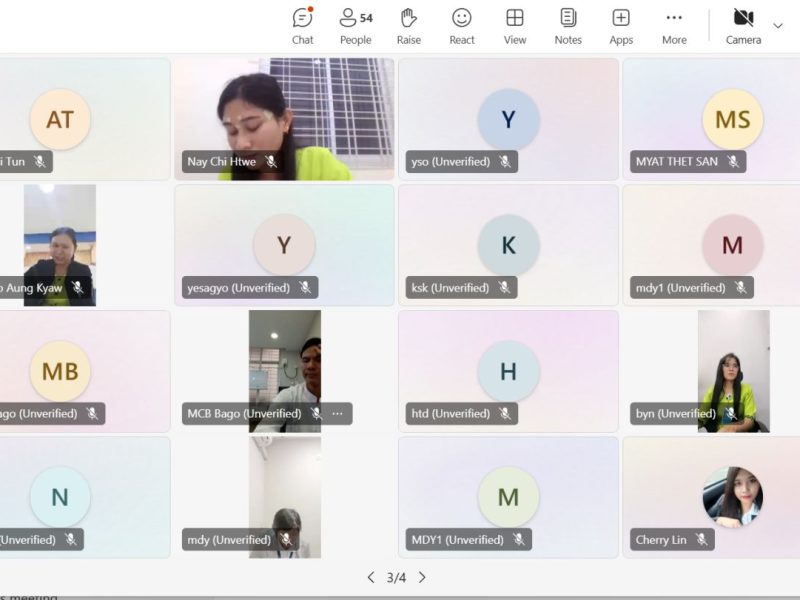
Task: Click muted mic icon on Cherry Lin
Action: tap(702, 540)
